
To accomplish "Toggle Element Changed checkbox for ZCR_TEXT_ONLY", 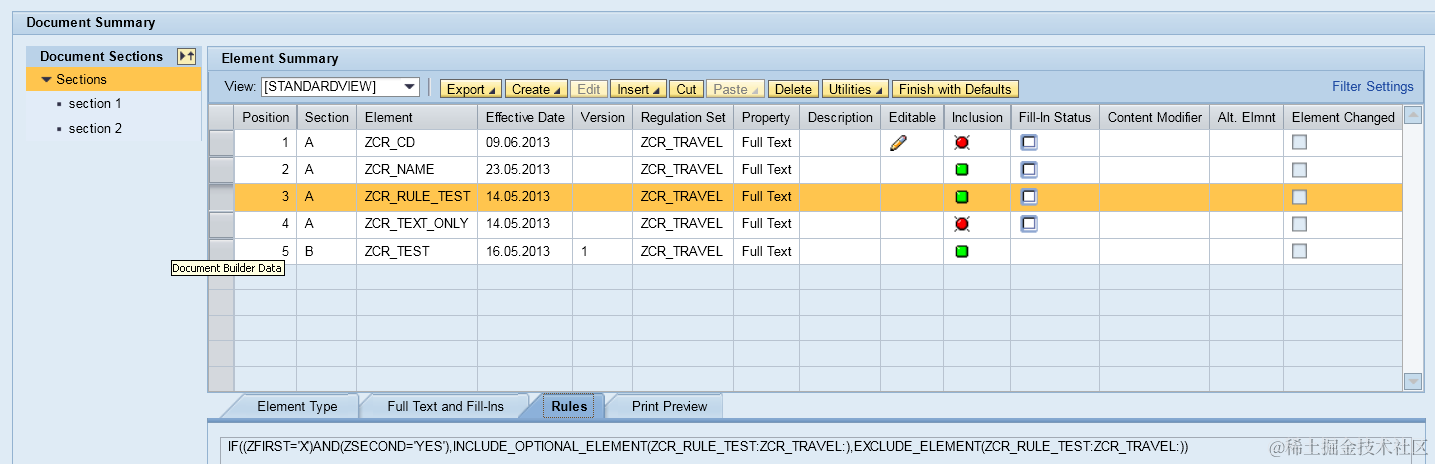I will pos(1299,224).
